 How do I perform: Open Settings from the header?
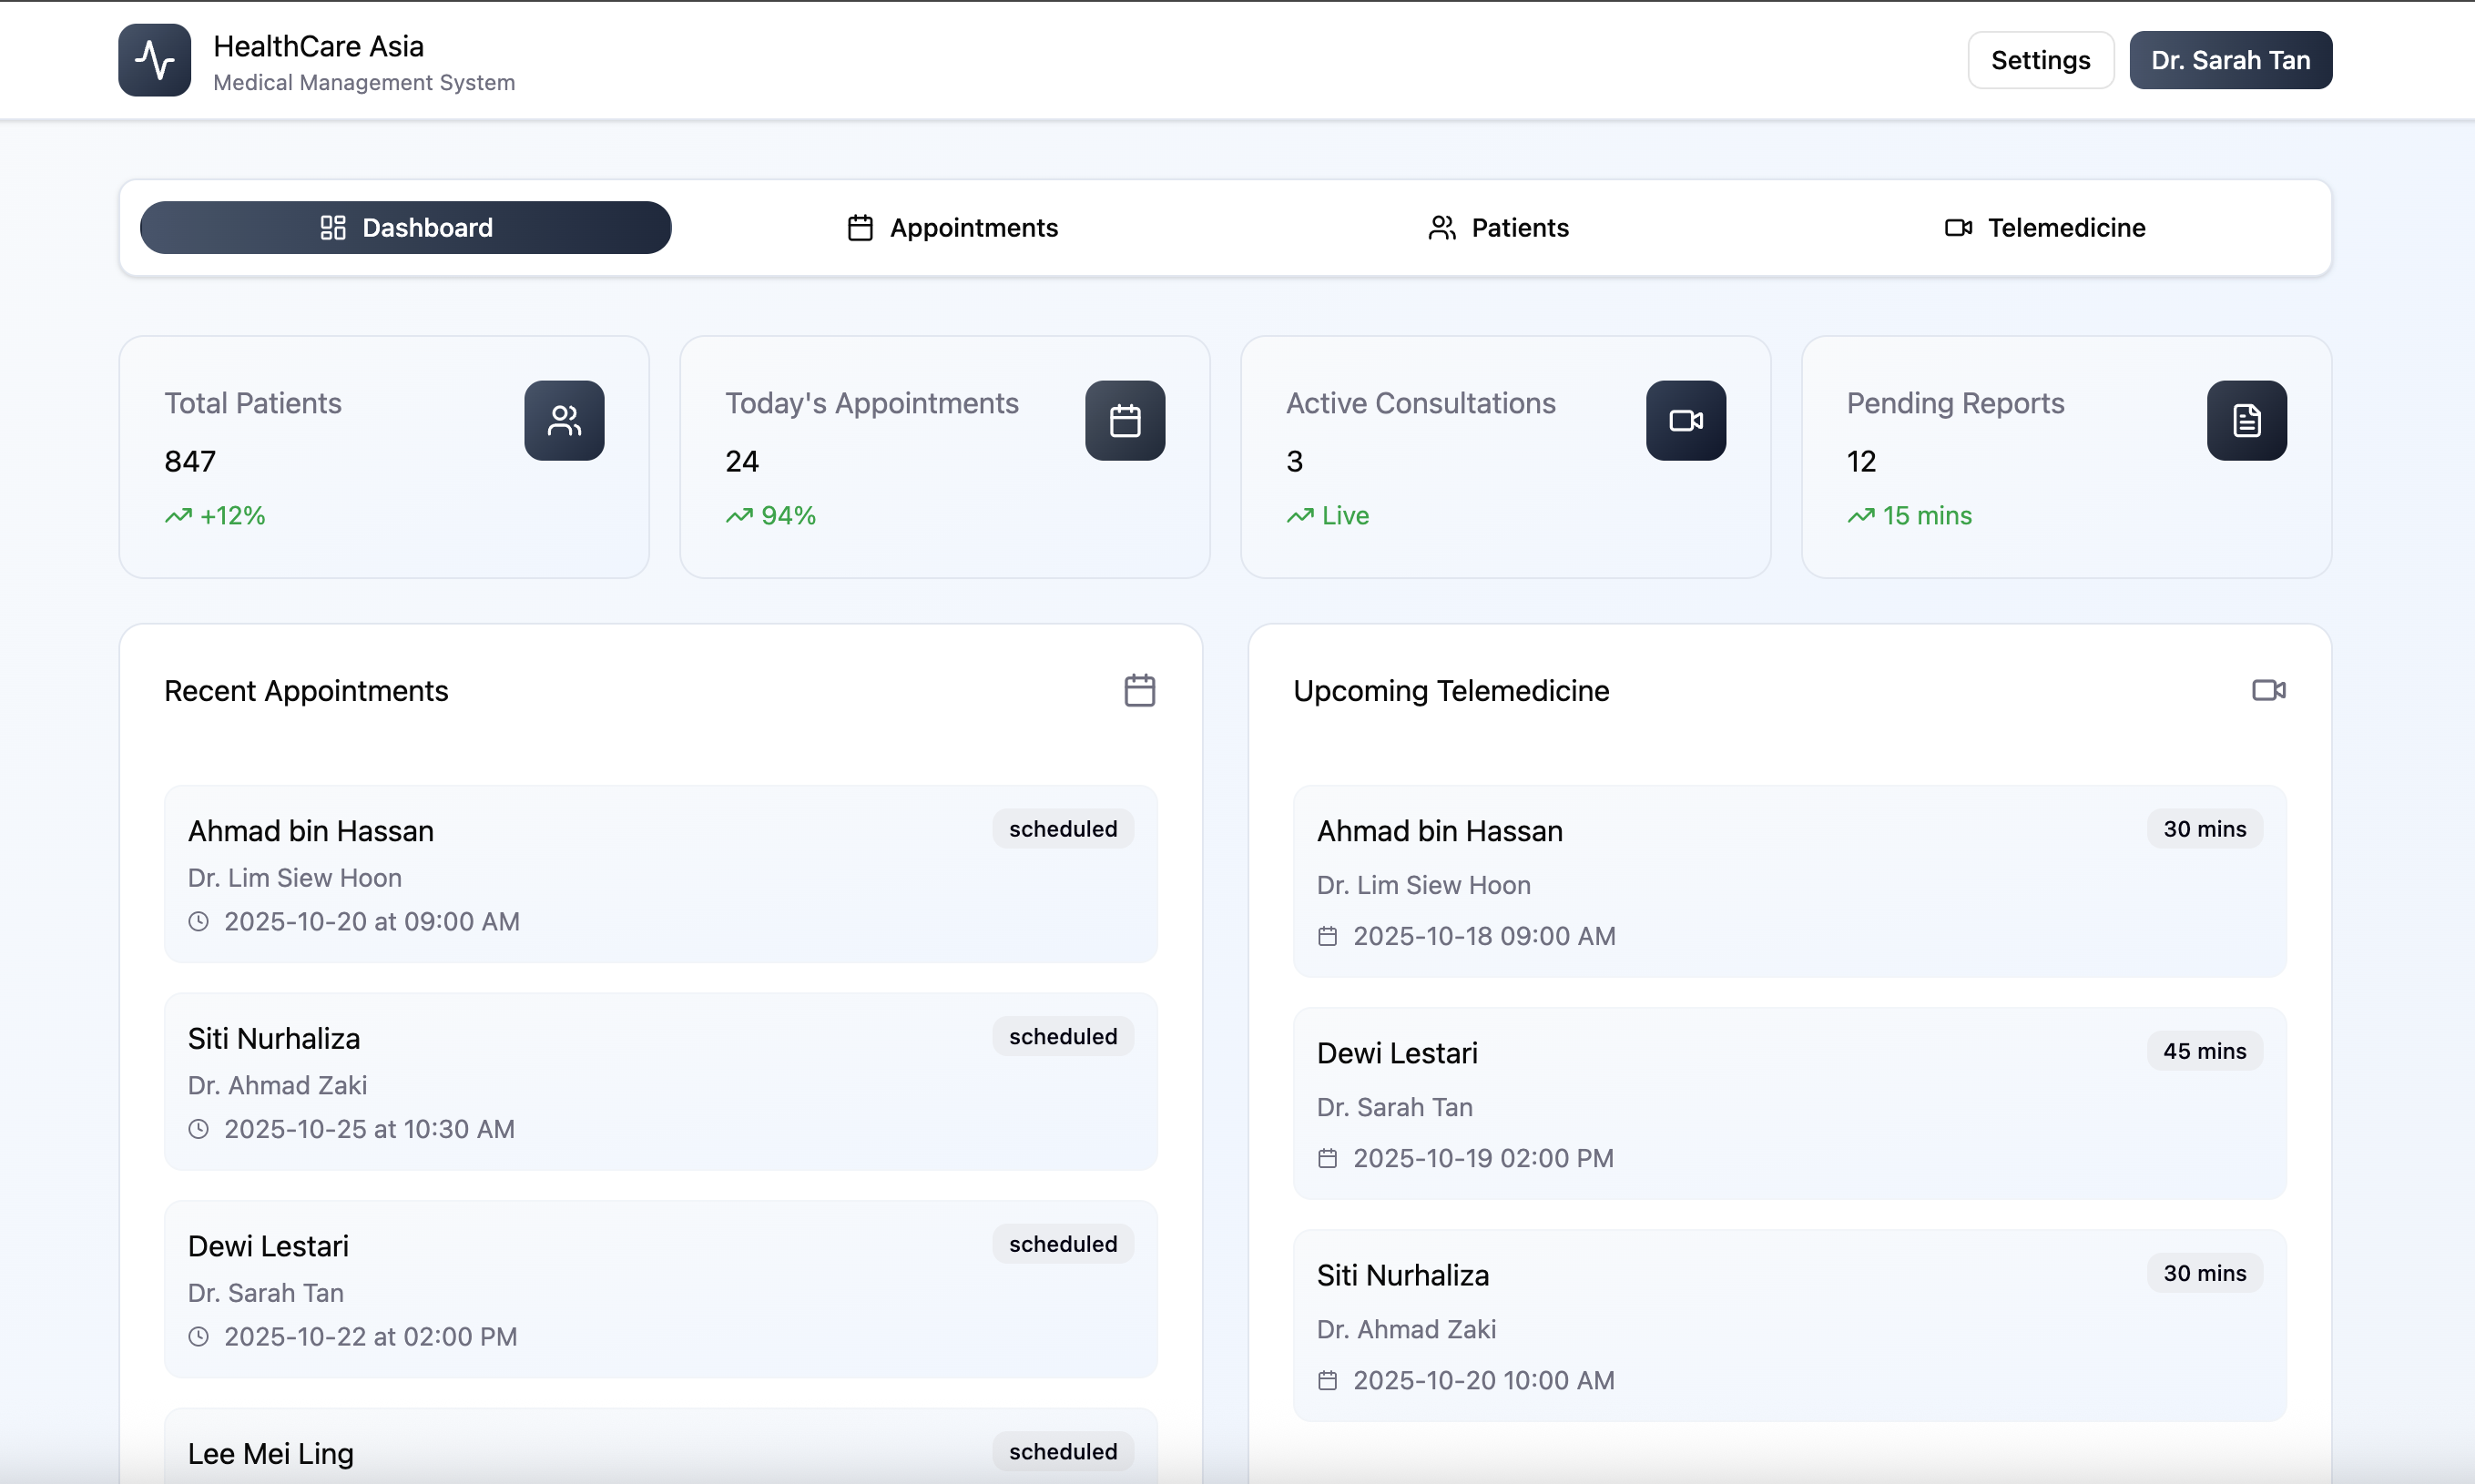point(2040,60)
